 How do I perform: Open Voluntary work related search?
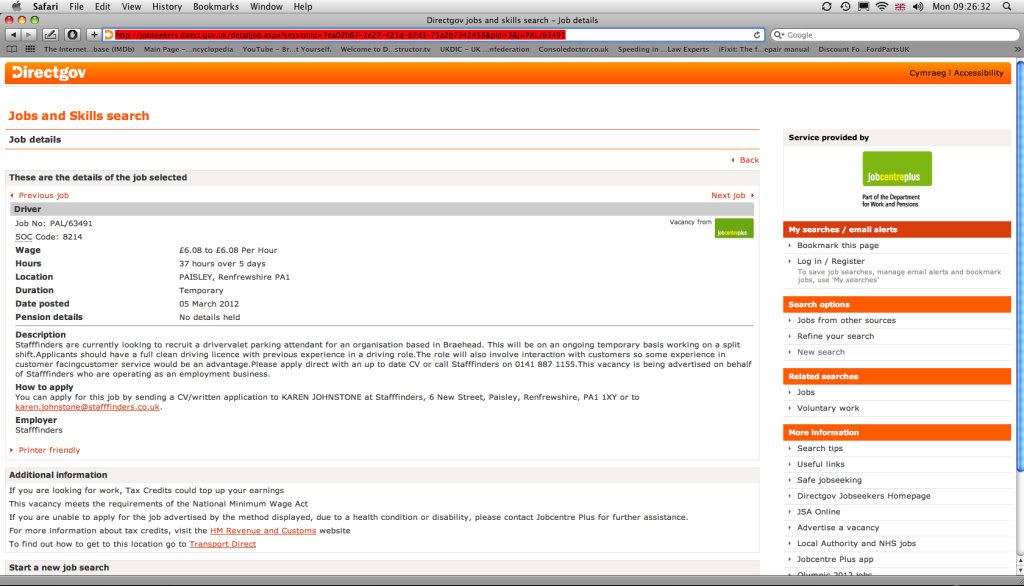(828, 408)
